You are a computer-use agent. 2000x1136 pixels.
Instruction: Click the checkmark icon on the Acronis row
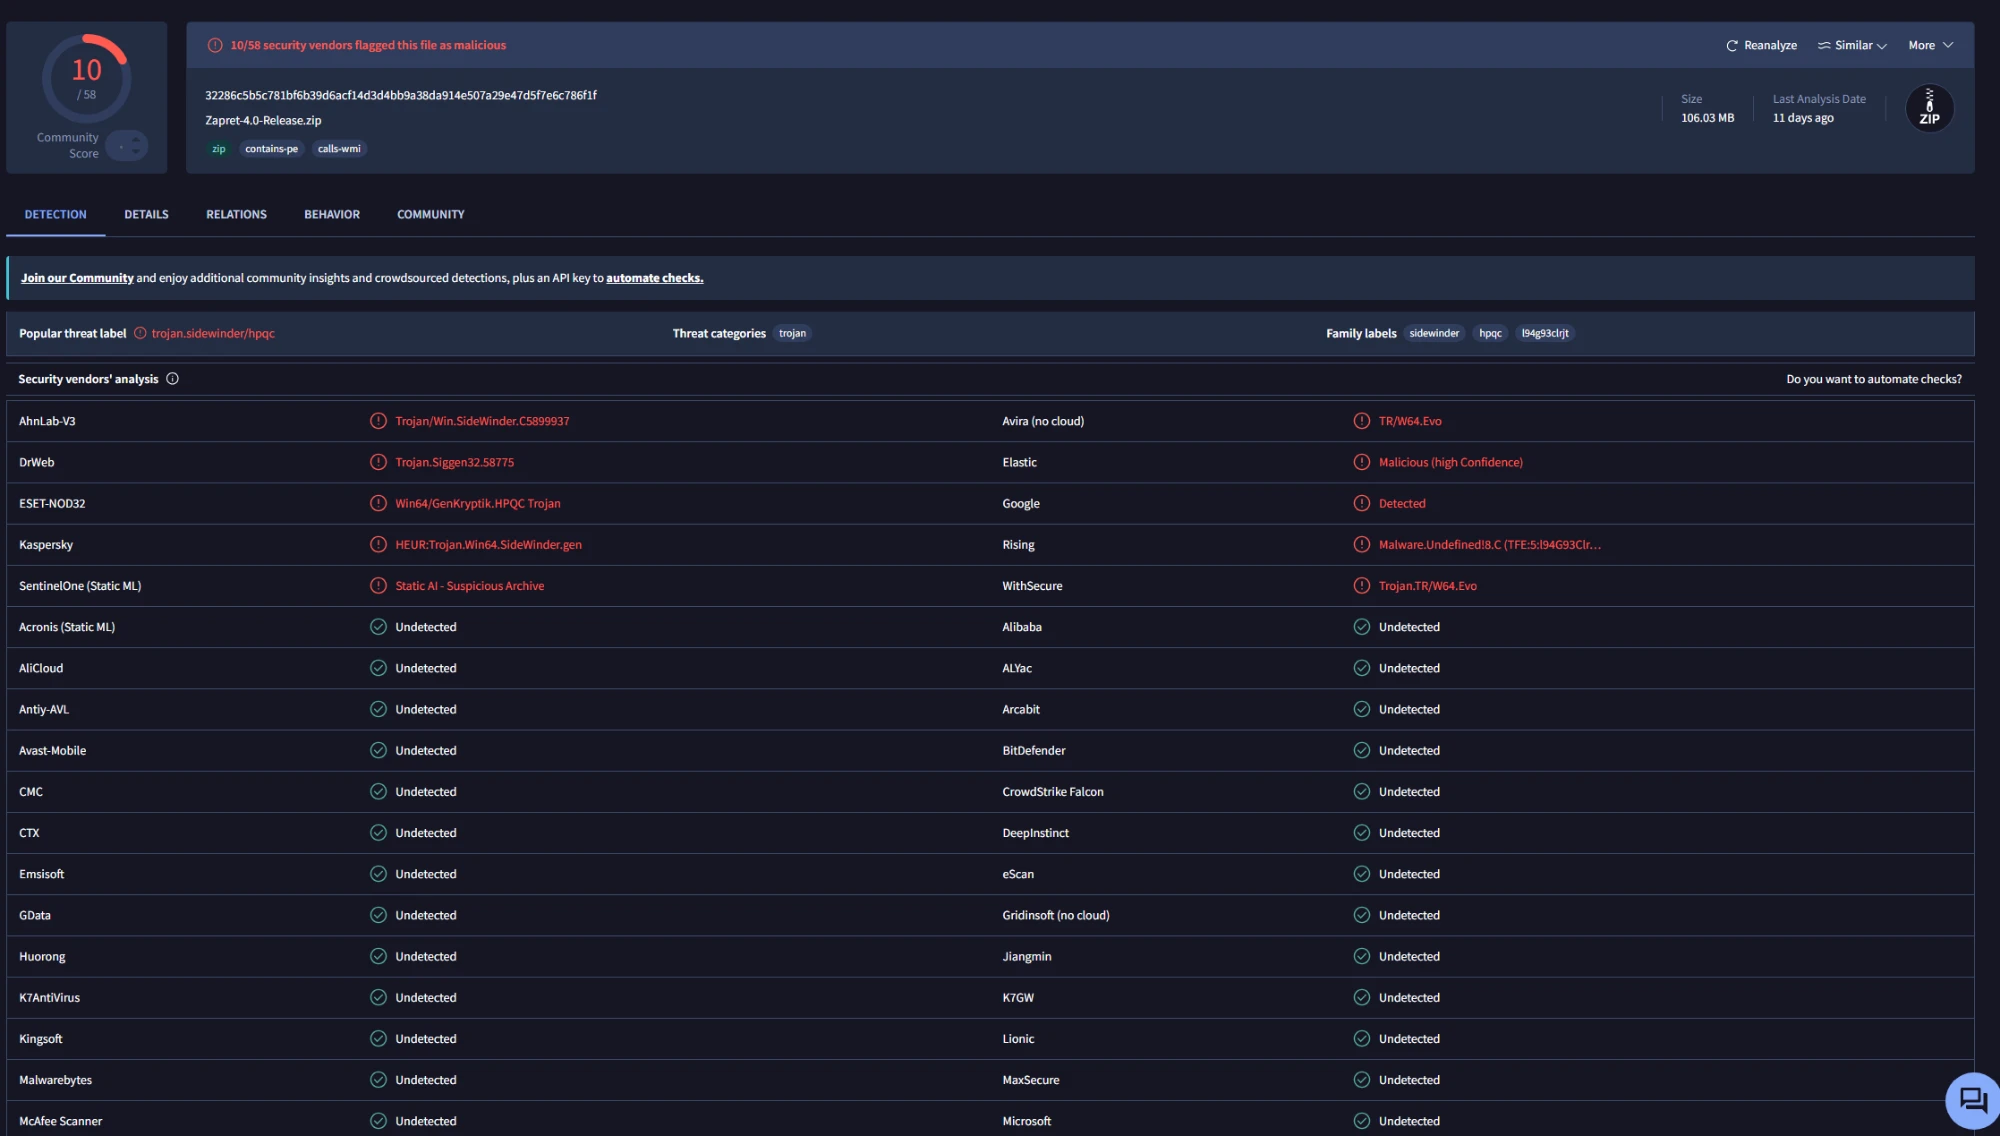coord(378,627)
